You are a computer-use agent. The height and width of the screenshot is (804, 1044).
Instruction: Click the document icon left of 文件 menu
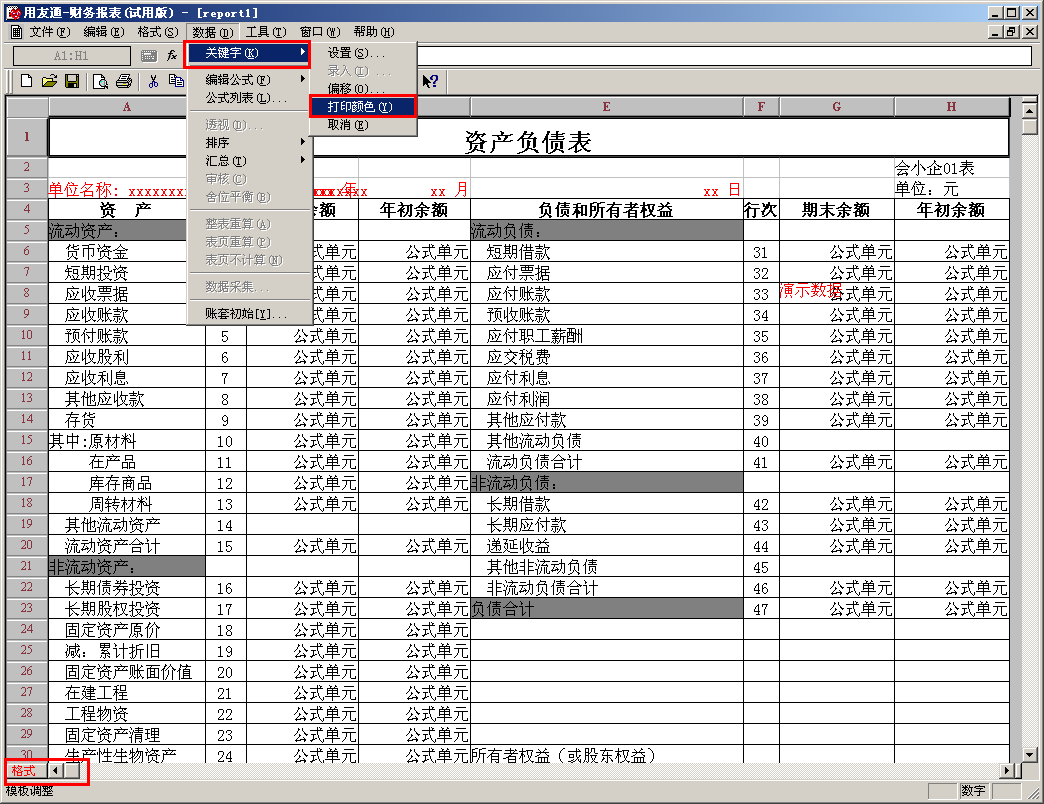17,31
